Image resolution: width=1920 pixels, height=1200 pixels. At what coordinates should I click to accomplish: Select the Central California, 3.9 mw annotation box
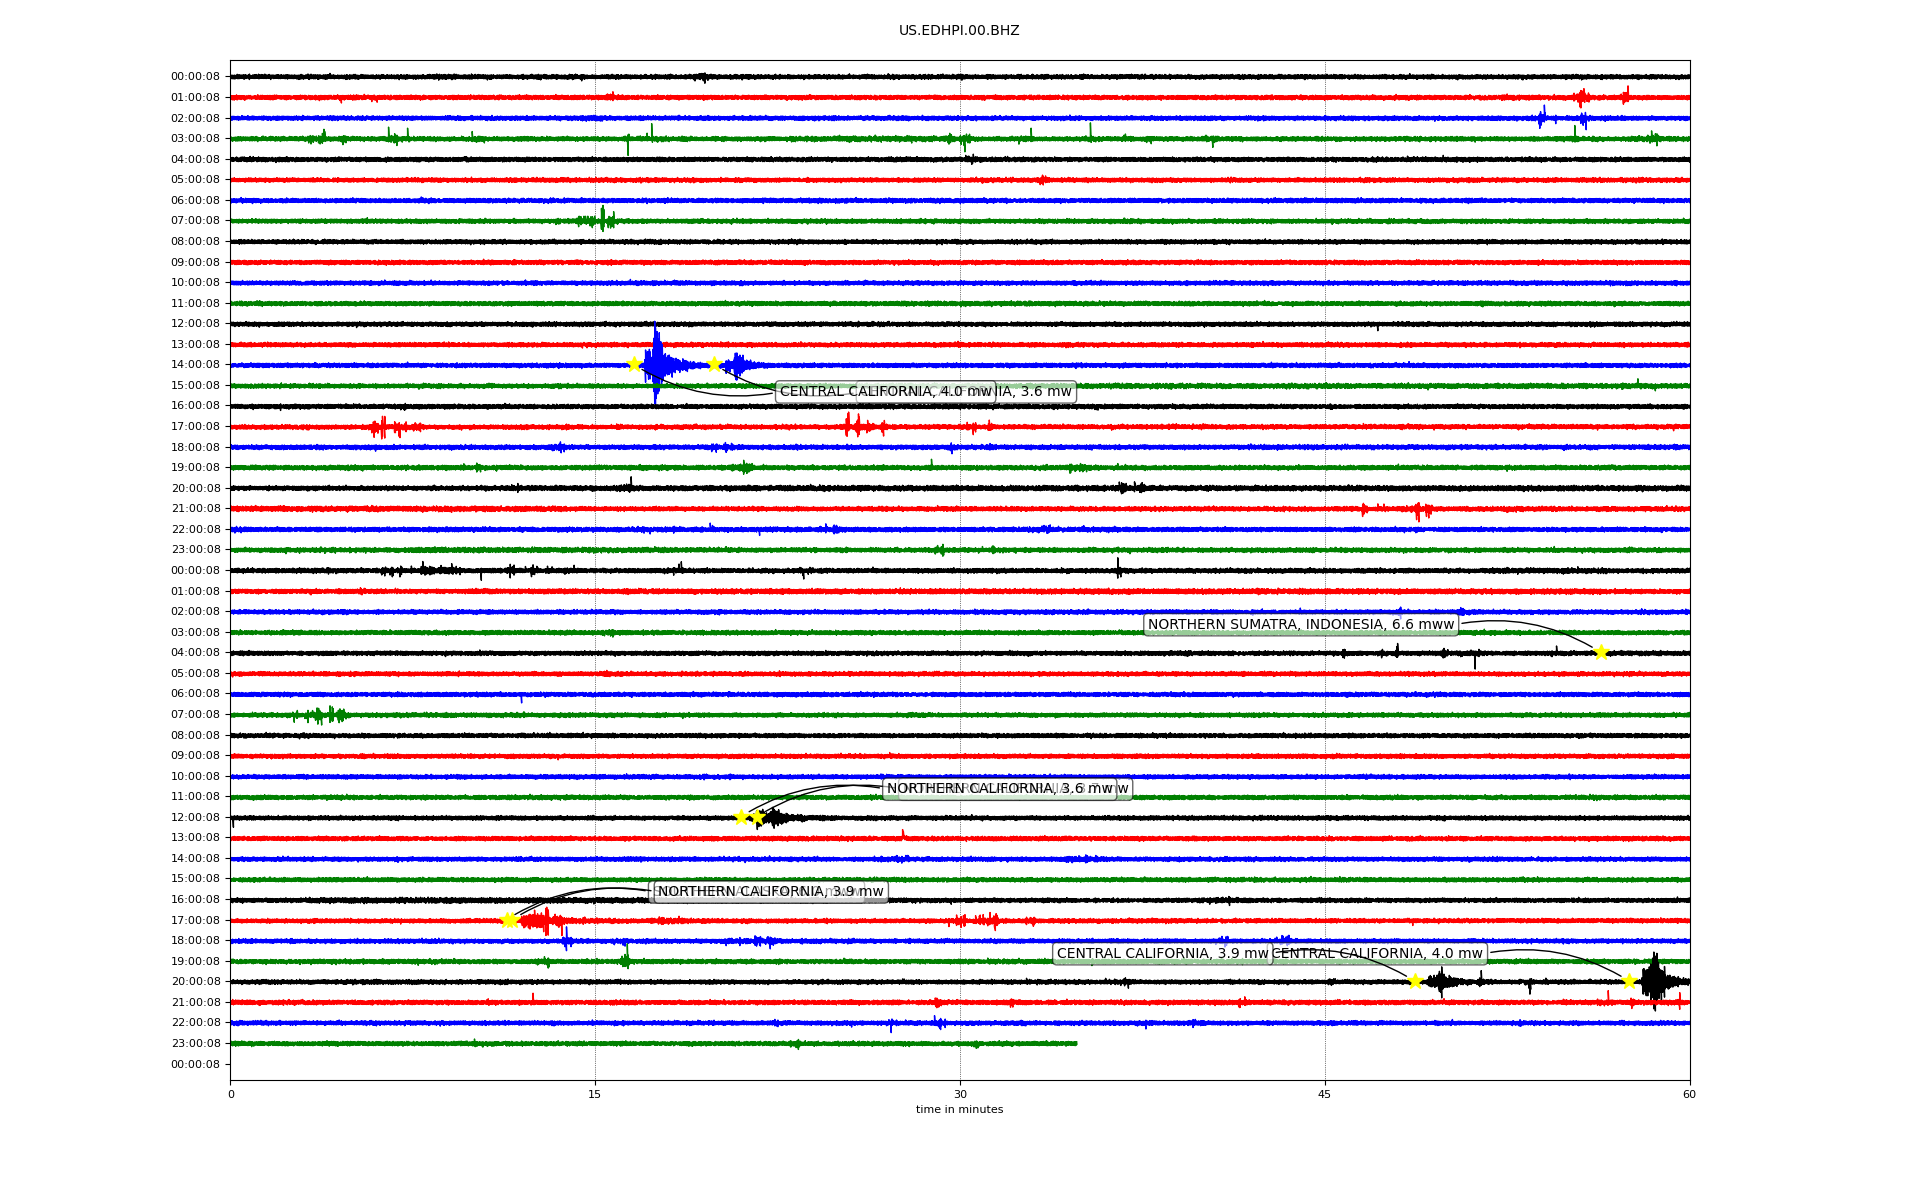(1161, 954)
